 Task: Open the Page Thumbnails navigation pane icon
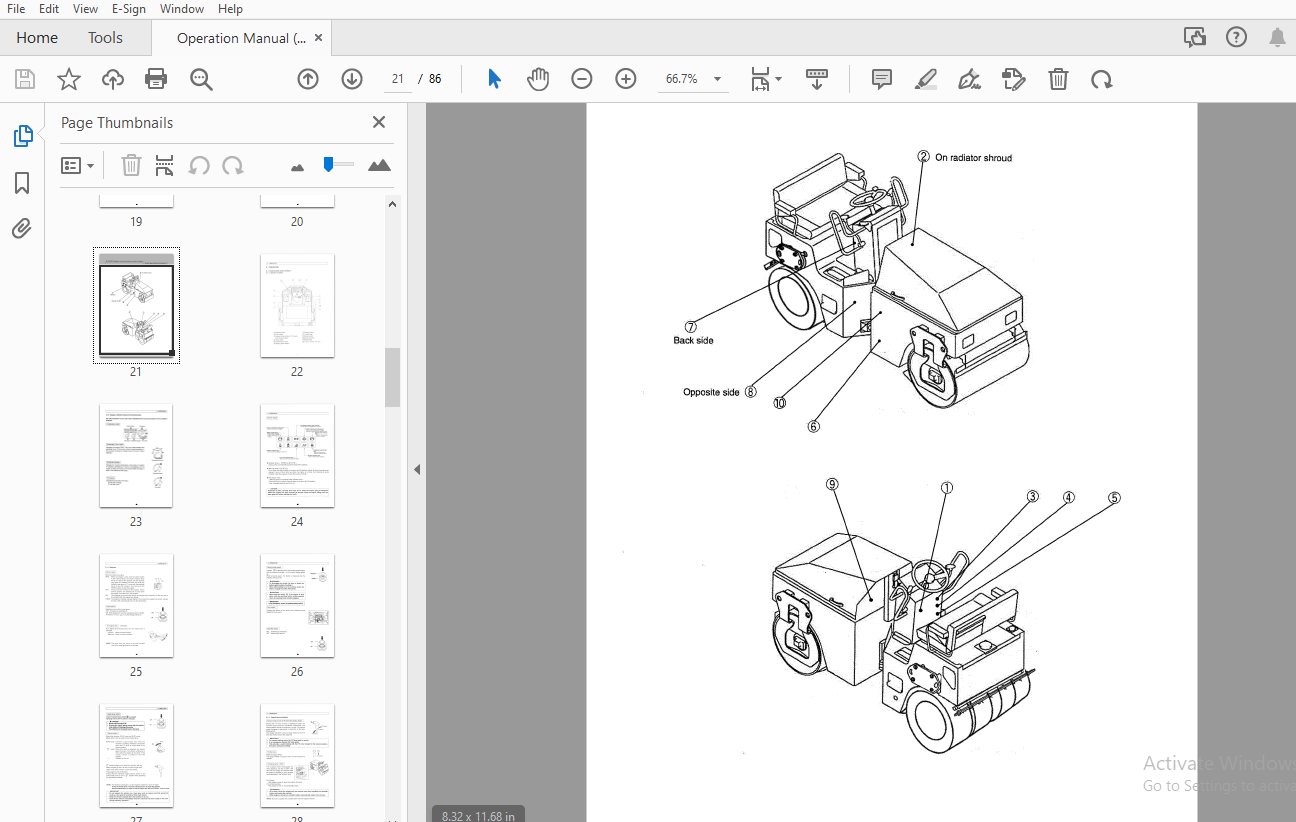22,136
